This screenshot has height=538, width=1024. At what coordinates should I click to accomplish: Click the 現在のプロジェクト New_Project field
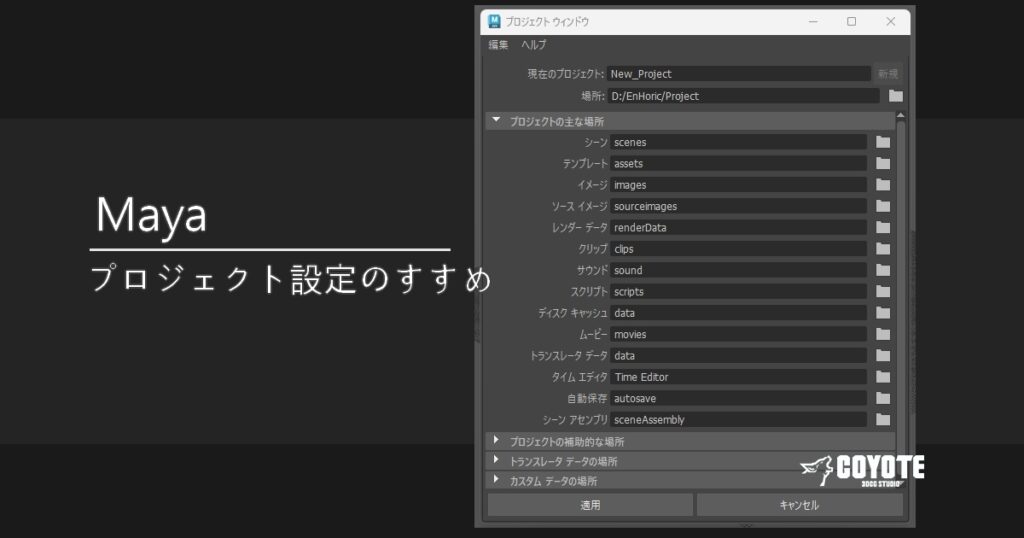point(738,74)
